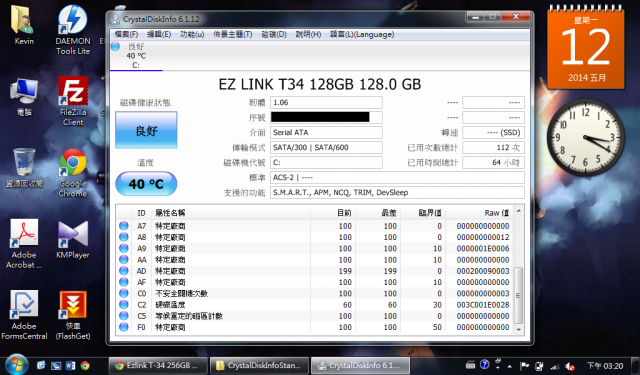Click the pinned Word icon in taskbar

(x=70, y=365)
